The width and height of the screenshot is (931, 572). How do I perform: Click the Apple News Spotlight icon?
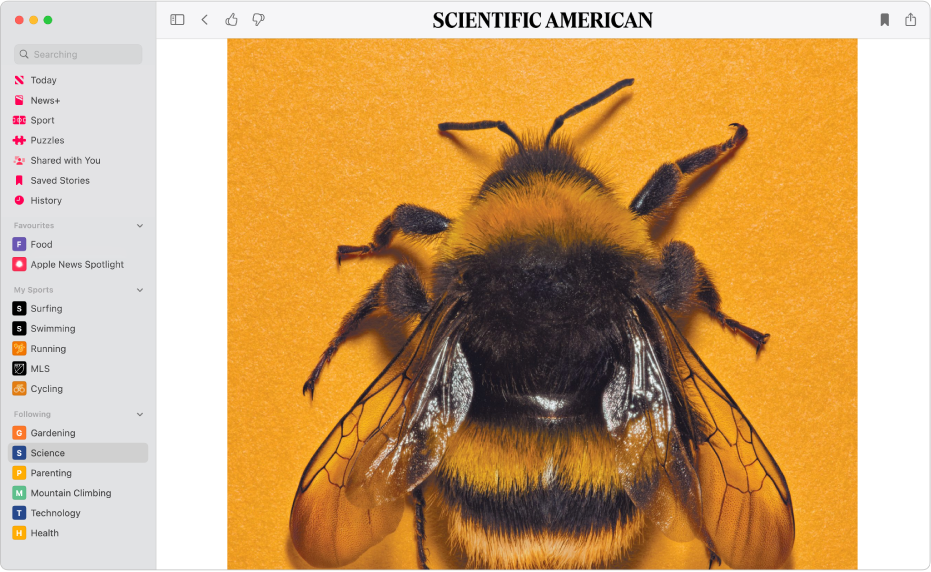click(19, 264)
